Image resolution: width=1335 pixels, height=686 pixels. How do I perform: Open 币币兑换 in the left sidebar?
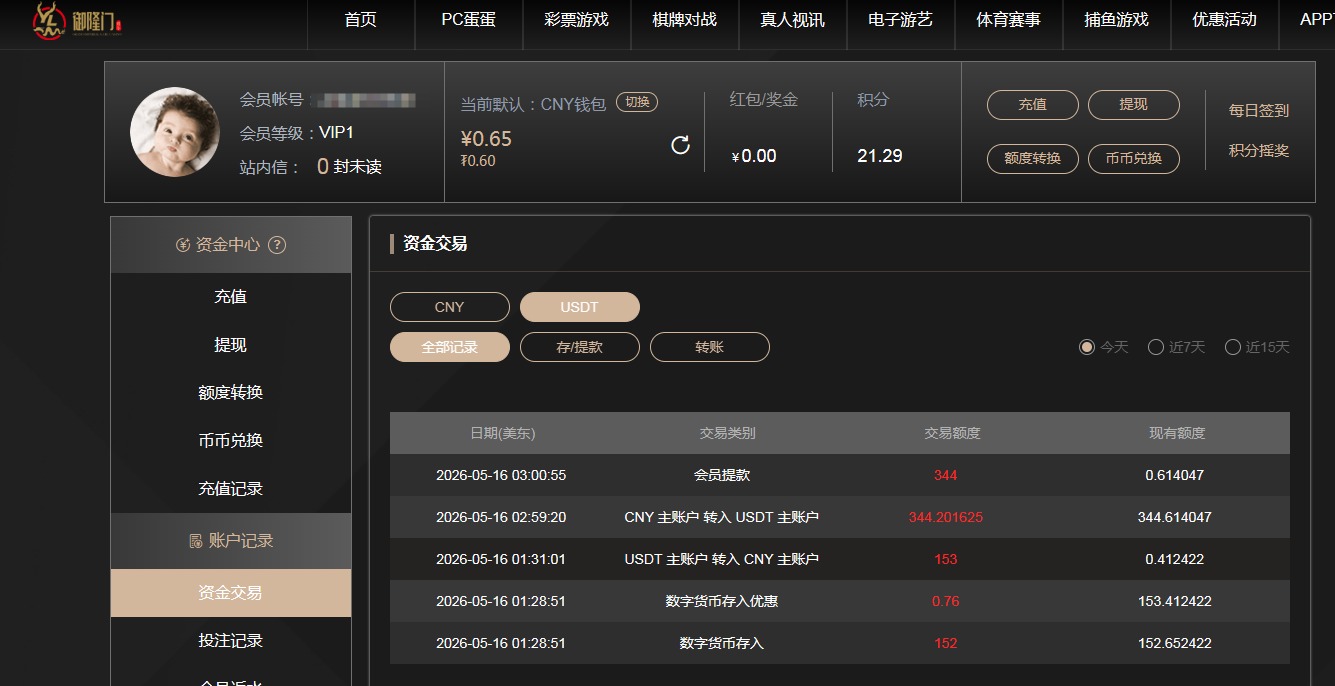click(231, 441)
